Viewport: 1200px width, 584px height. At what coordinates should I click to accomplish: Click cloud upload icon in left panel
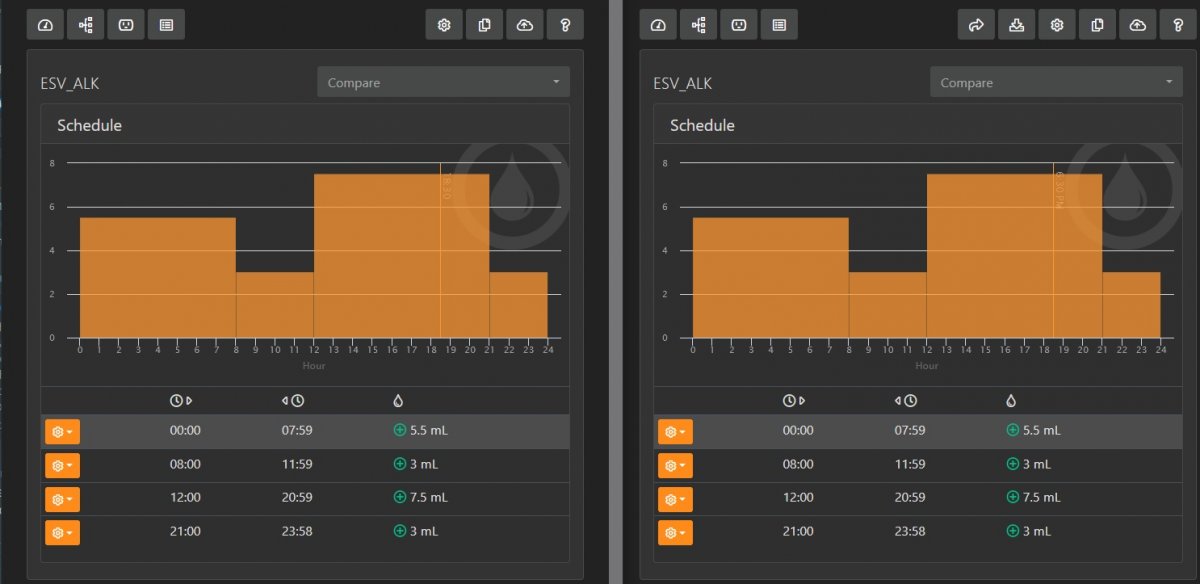pyautogui.click(x=525, y=25)
